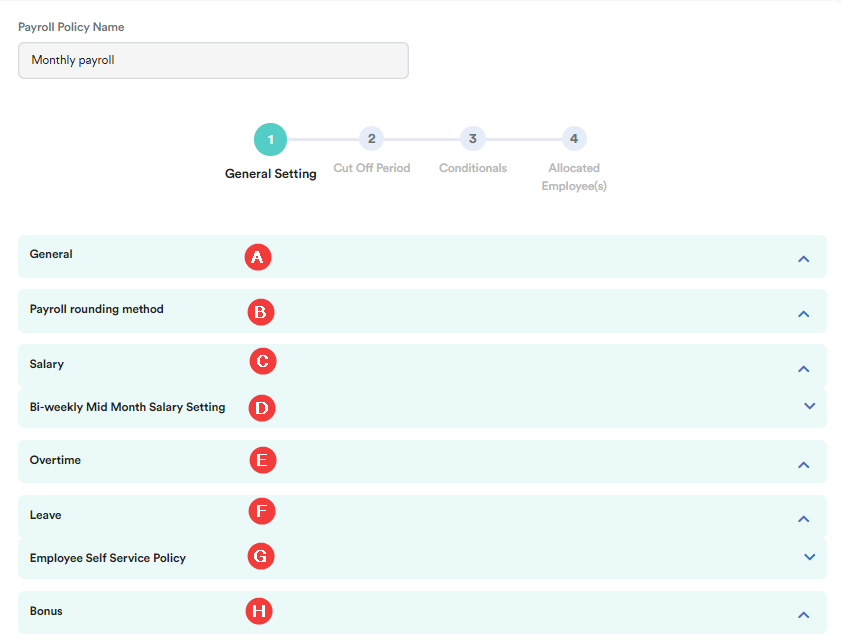Expand Bi-weekly Mid Month Salary Setting chevron
The width and height of the screenshot is (841, 639).
pyautogui.click(x=809, y=406)
